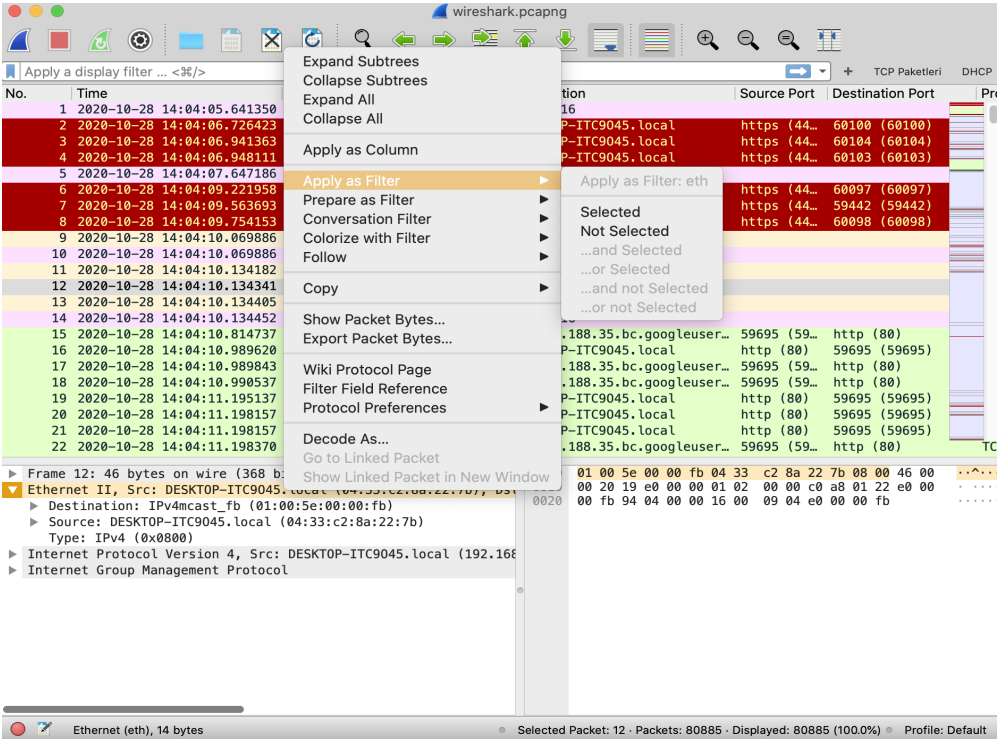Reload this capture file icon
Screen dimensions: 998x740
coord(312,38)
